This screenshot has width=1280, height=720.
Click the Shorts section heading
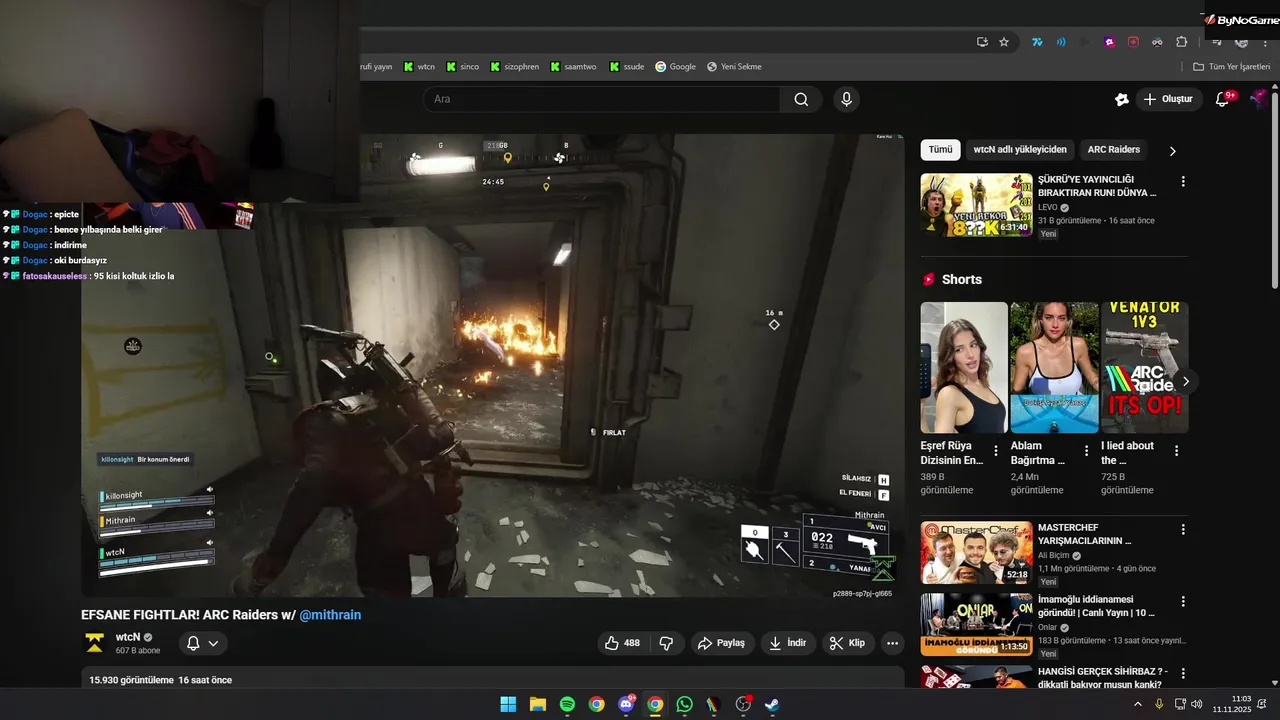tap(961, 279)
